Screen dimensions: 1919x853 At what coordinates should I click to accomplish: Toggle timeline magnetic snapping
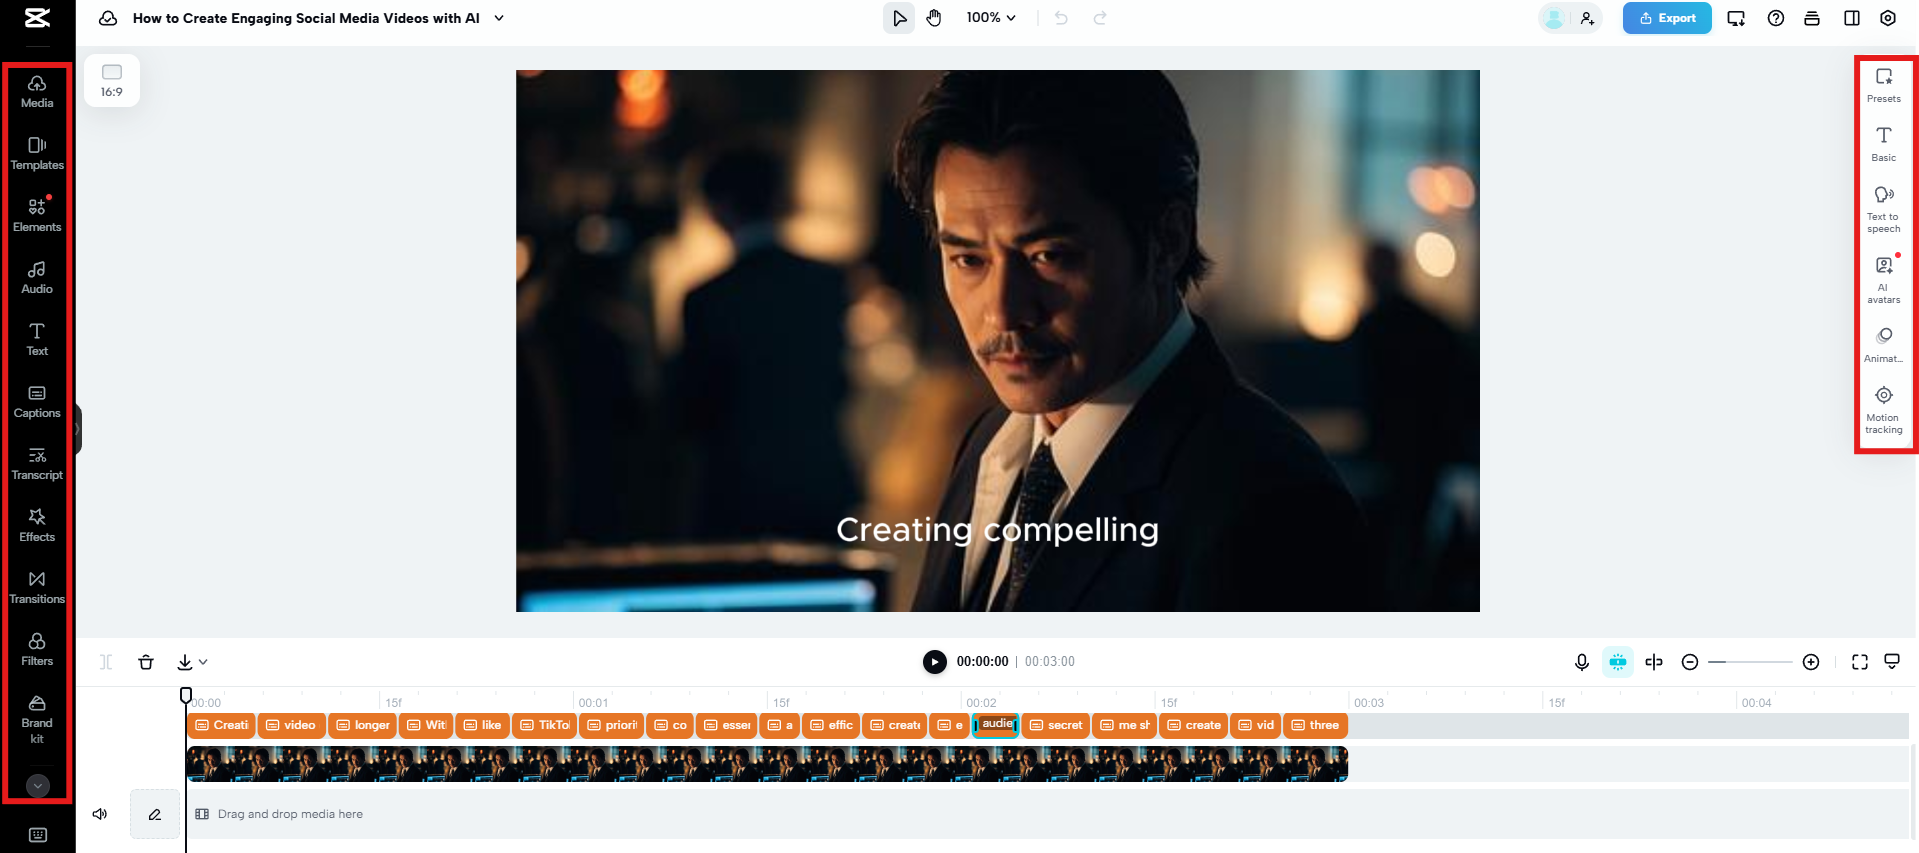1618,662
